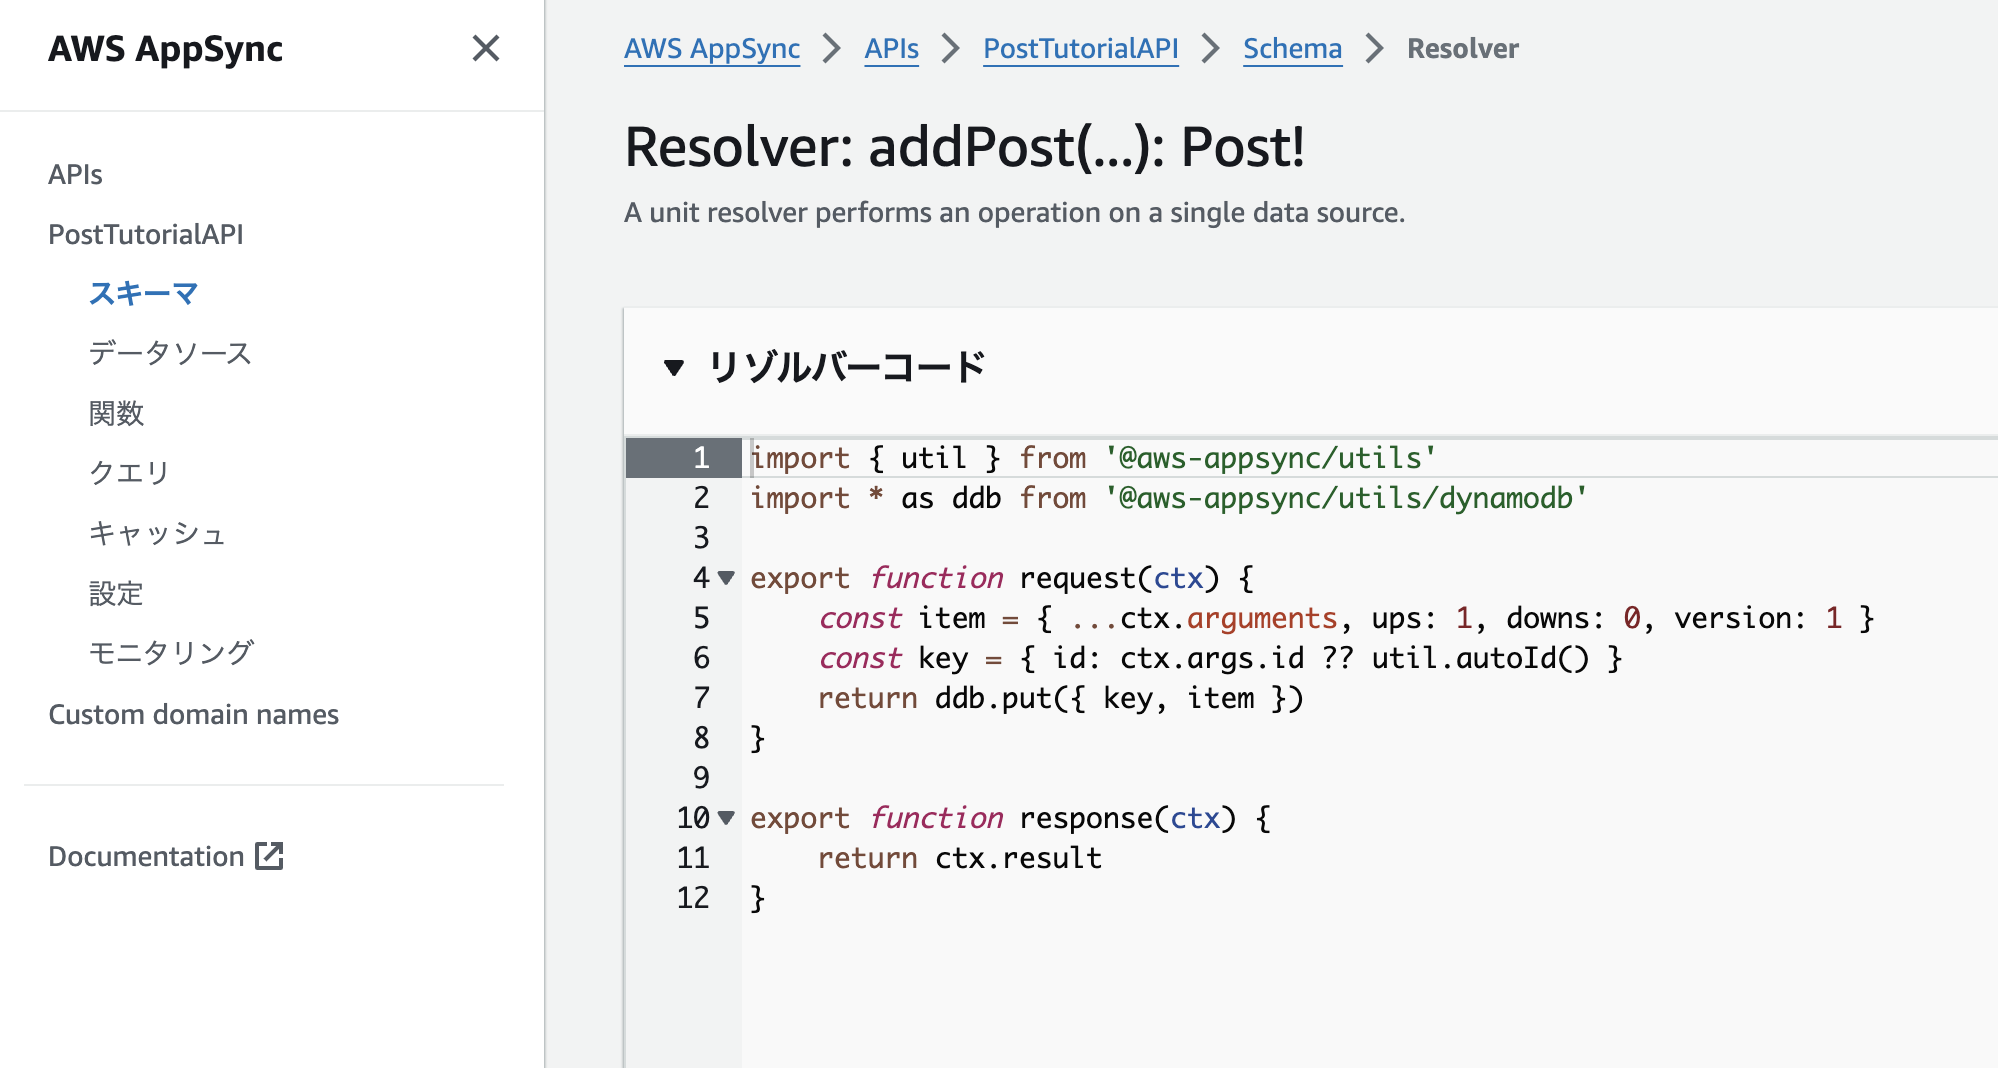Select line number 7 in the gutter

700,697
